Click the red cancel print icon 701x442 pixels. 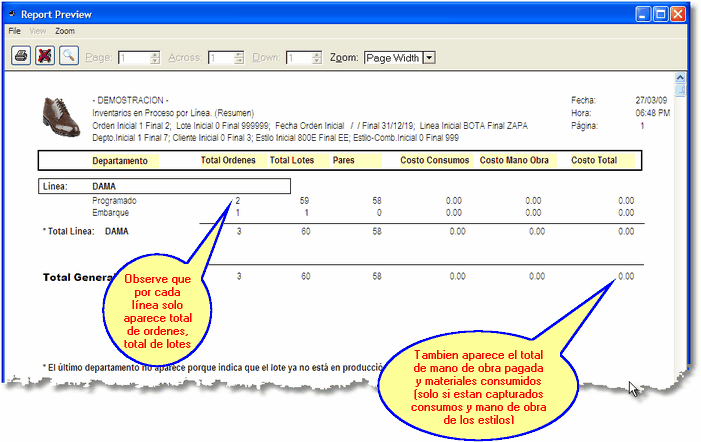pyautogui.click(x=44, y=58)
